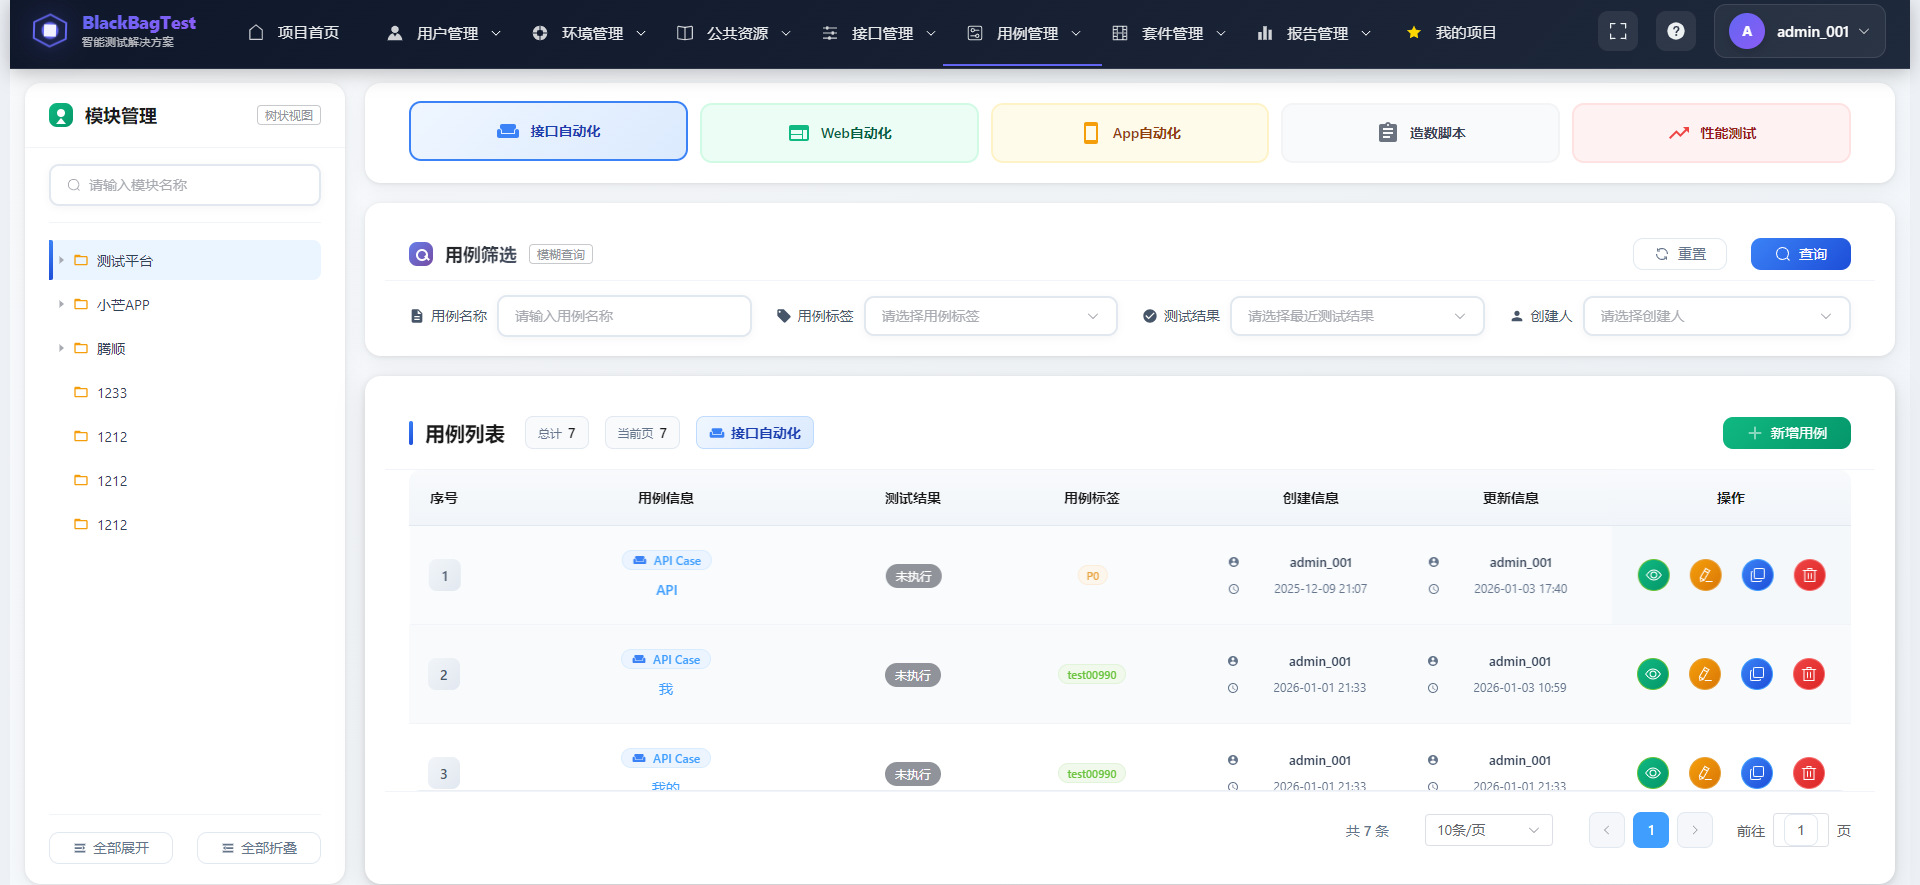This screenshot has height=885, width=1920.
Task: Expand the 小芒APP tree node
Action: click(61, 304)
